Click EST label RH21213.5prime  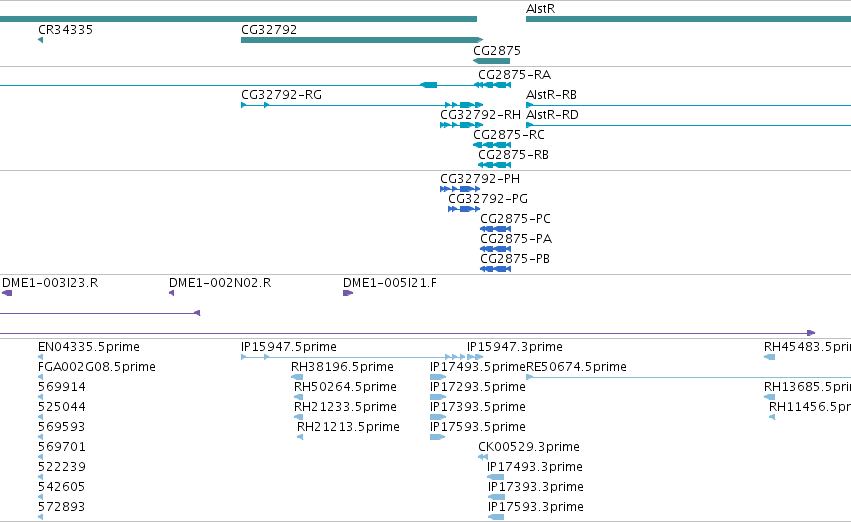(x=348, y=427)
